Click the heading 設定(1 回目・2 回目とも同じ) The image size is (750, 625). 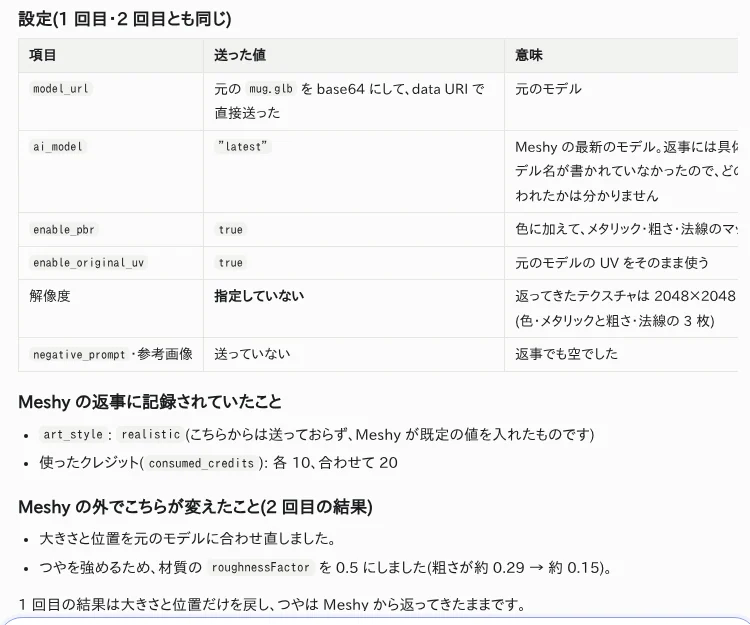[x=125, y=19]
